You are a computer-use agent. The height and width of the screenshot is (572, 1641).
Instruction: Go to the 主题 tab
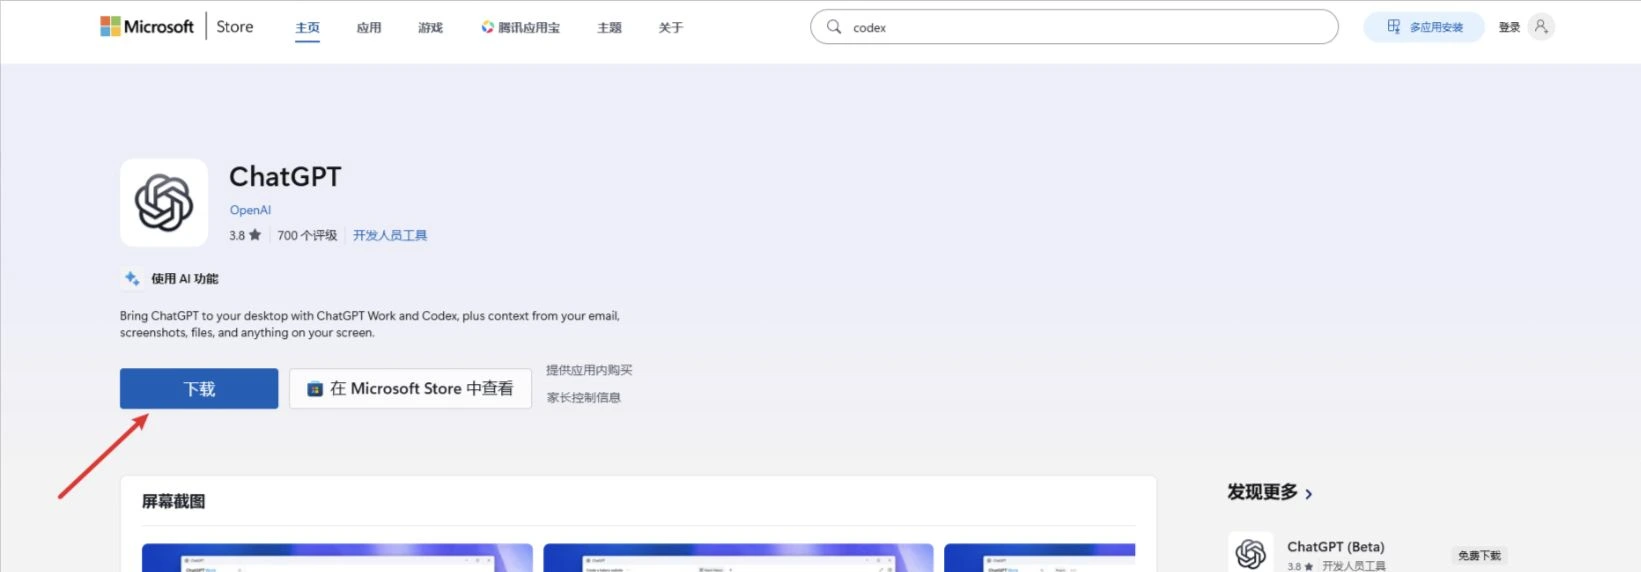pos(609,28)
